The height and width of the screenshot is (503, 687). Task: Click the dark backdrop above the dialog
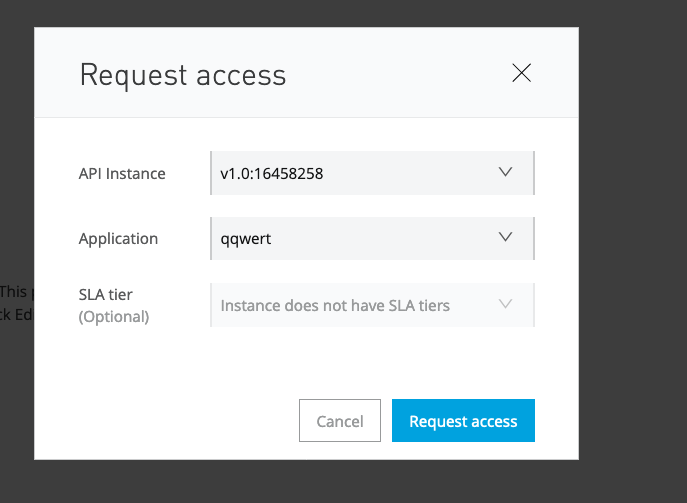(x=300, y=12)
